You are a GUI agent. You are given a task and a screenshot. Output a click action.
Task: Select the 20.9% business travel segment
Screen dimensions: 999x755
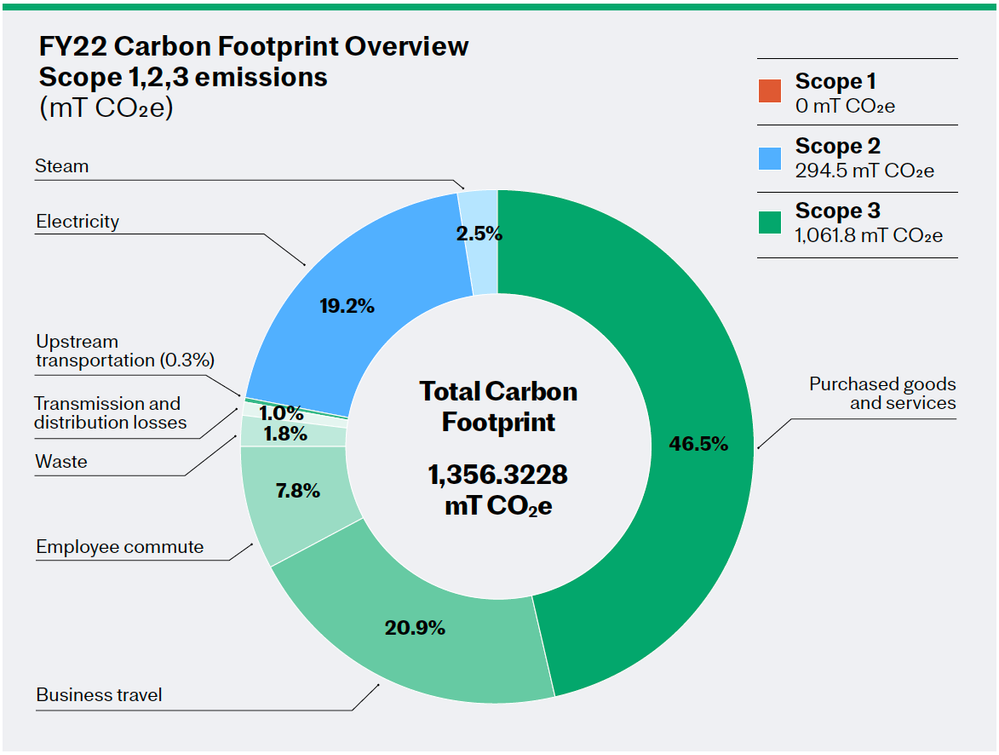click(x=414, y=628)
